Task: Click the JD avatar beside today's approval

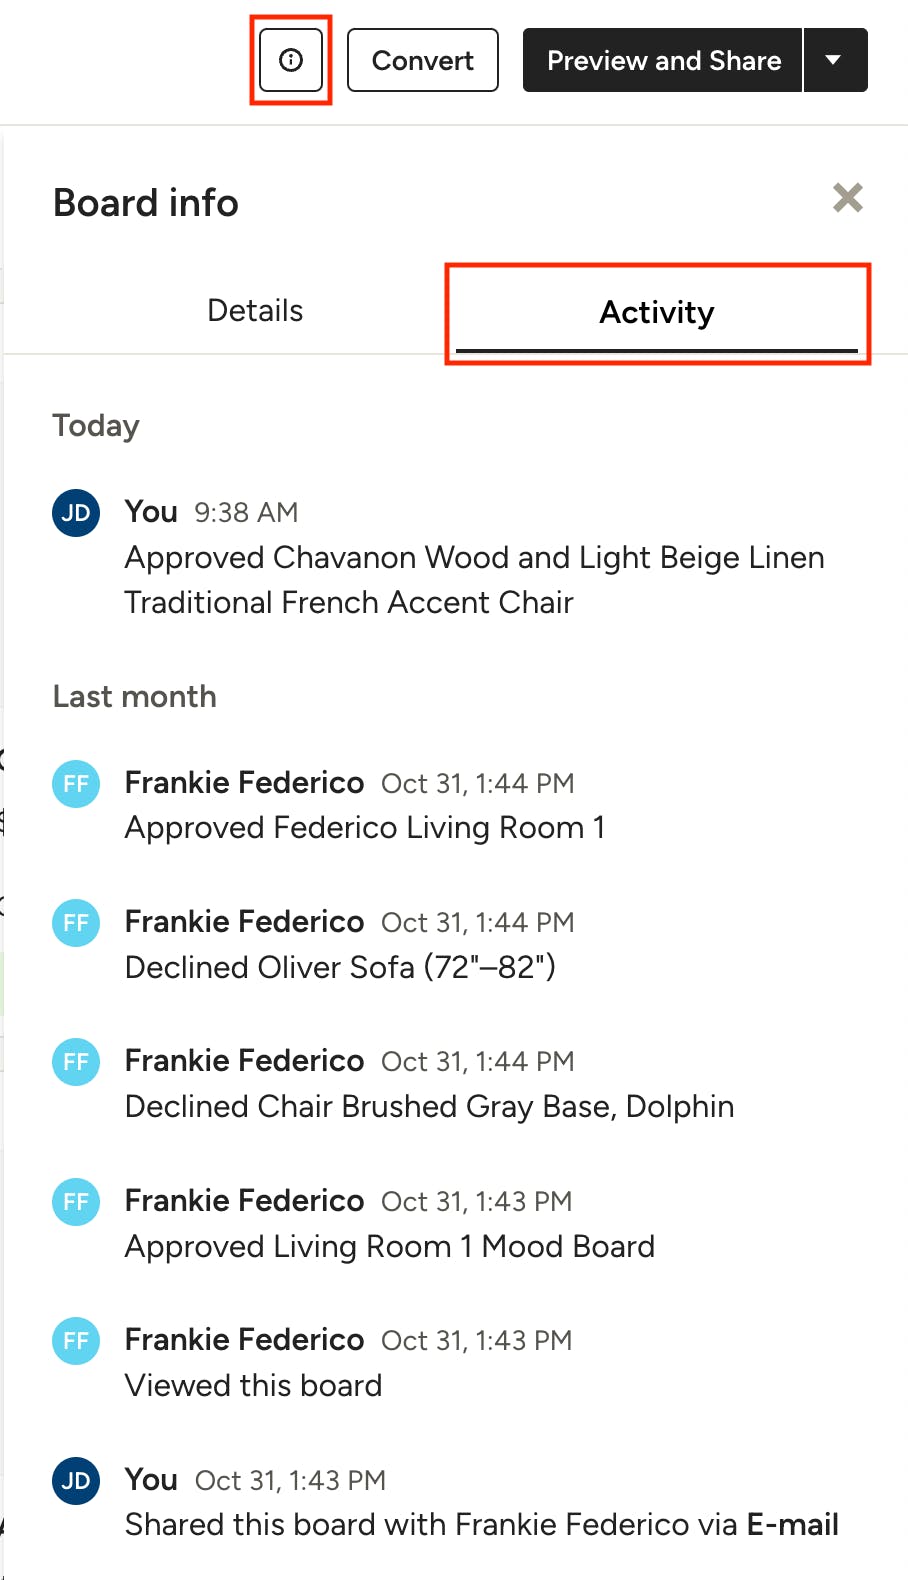Action: [x=76, y=513]
